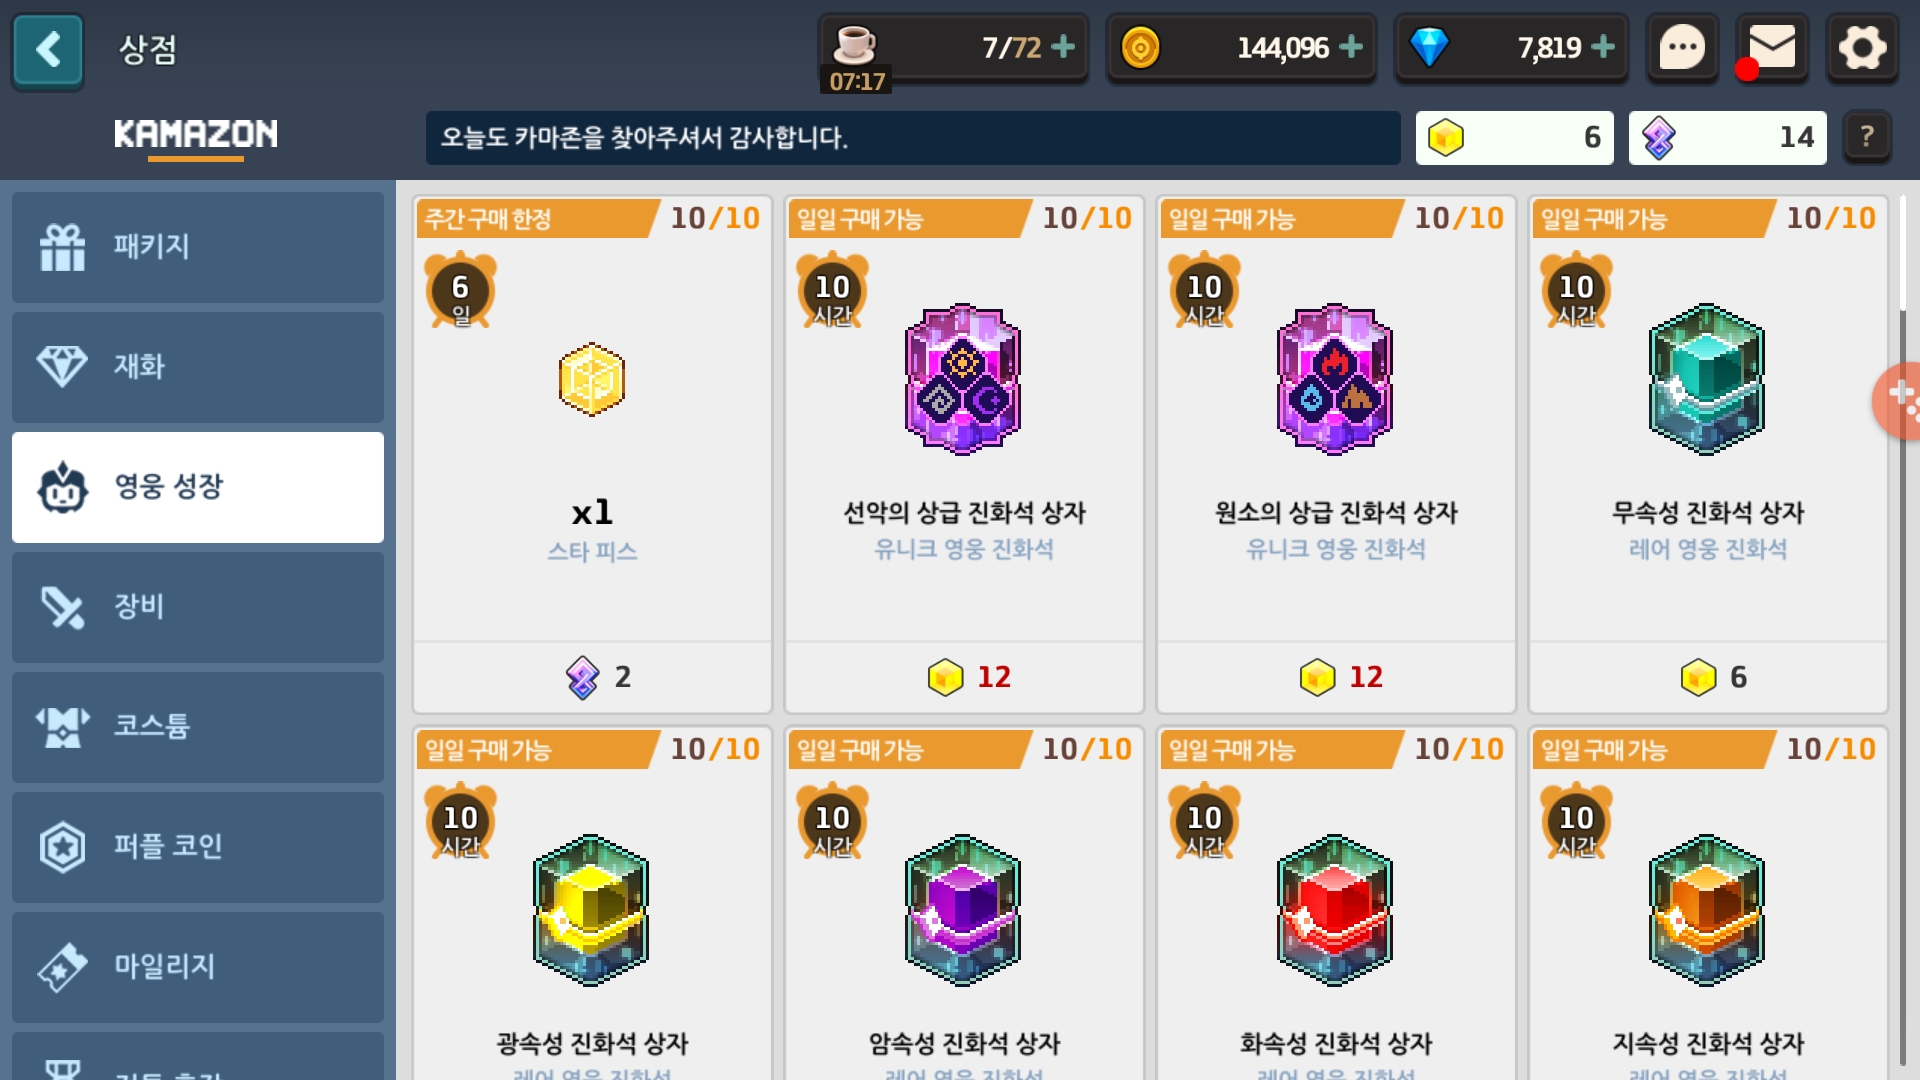Open the 마일리지 category

[x=198, y=967]
